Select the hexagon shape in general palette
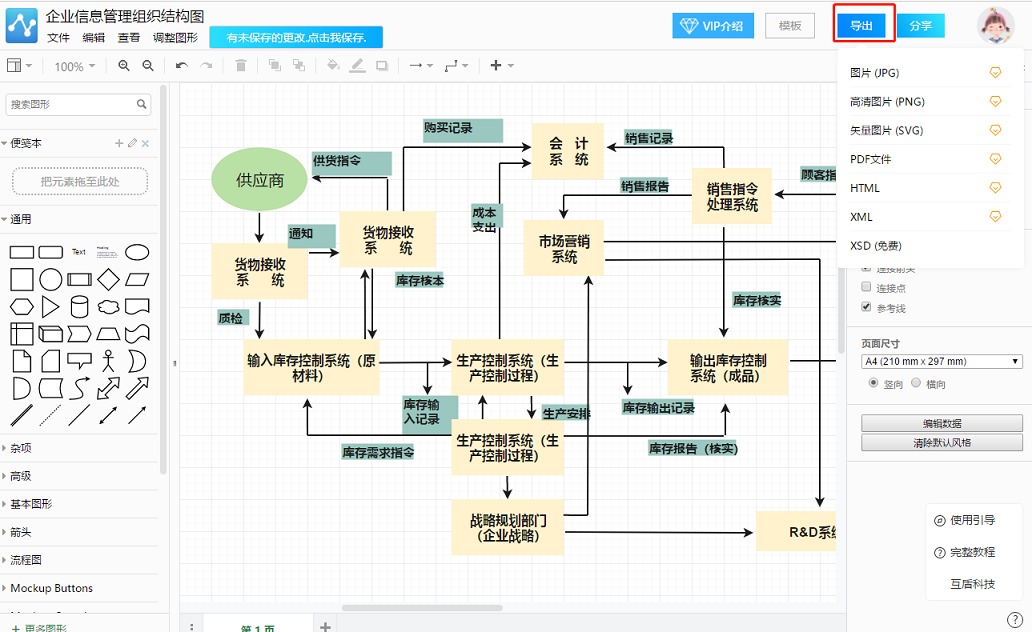The height and width of the screenshot is (632, 1032). [22, 307]
